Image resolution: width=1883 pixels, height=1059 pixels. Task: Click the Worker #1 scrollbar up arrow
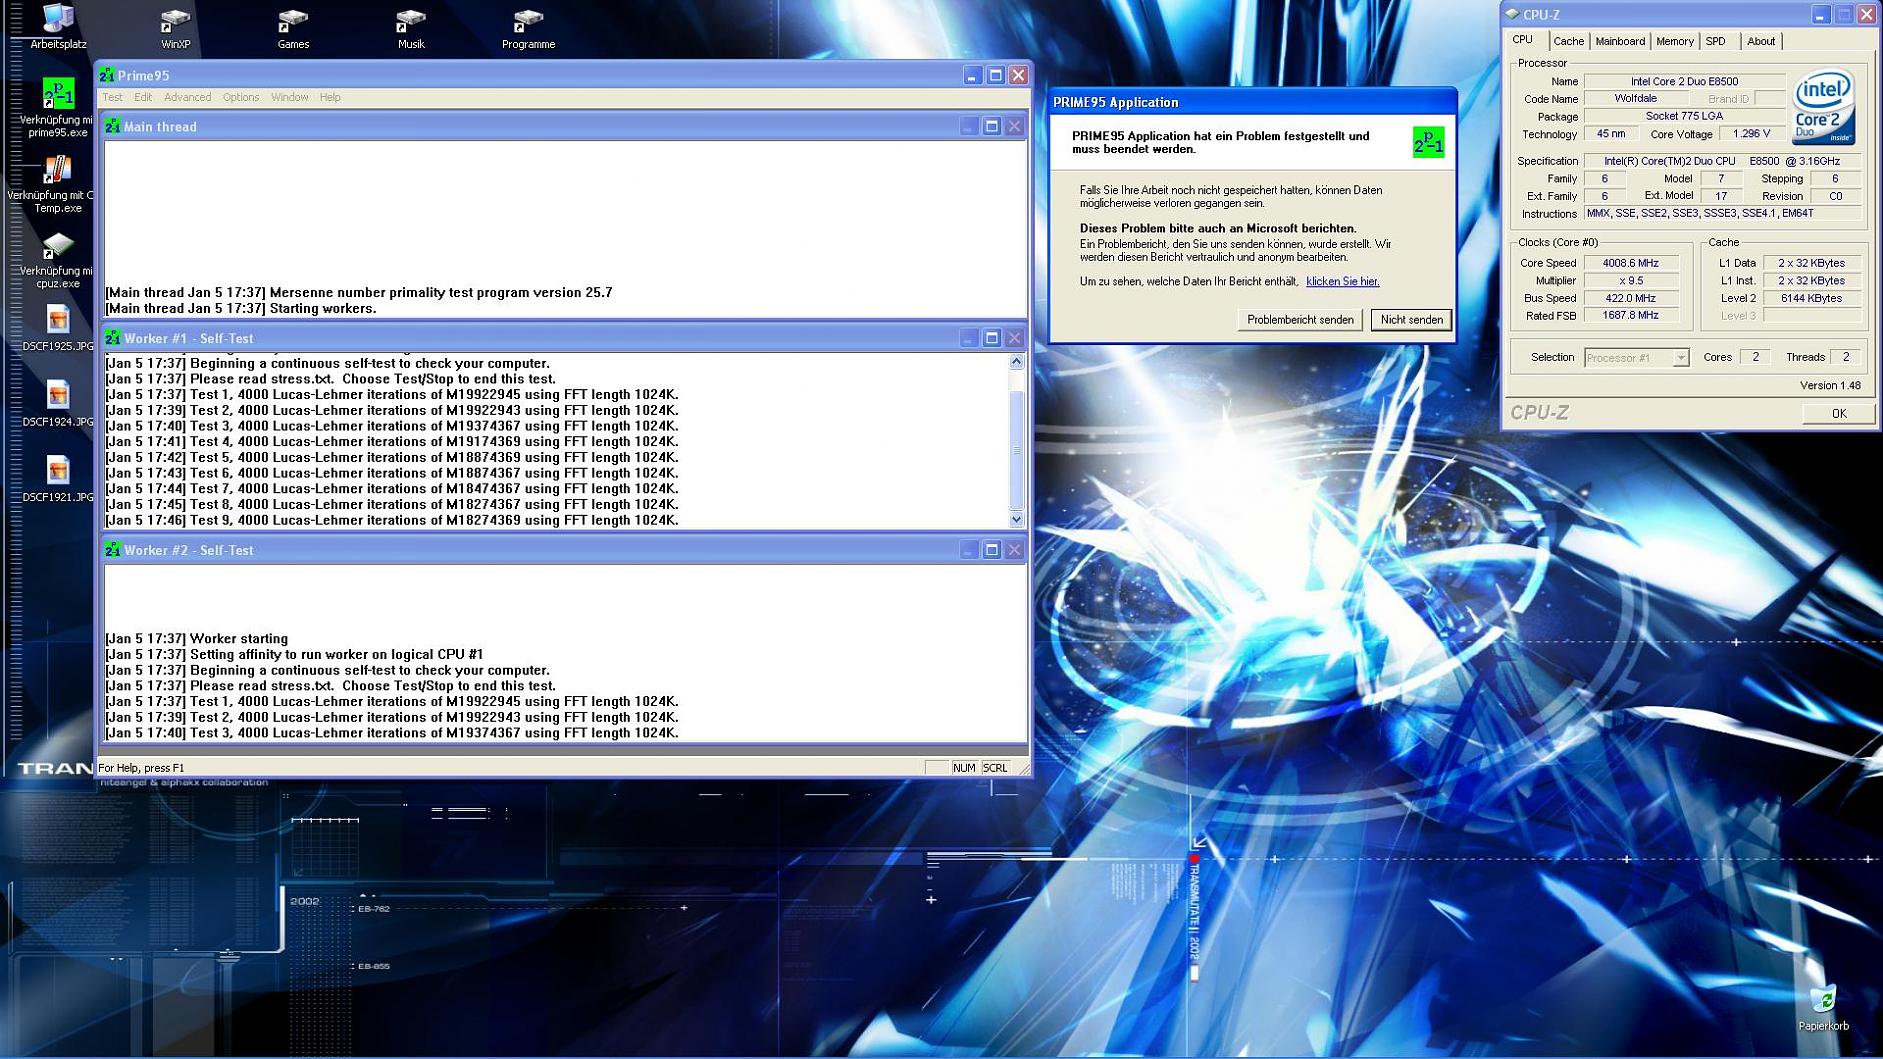point(1016,362)
